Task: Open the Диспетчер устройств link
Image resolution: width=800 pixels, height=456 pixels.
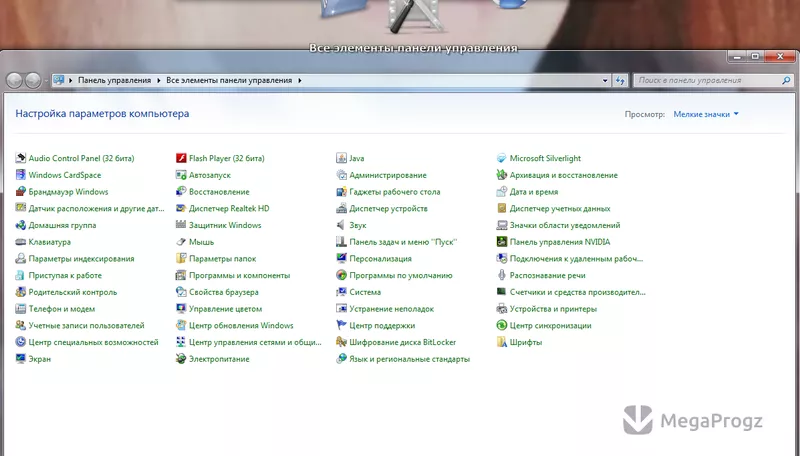Action: tap(388, 208)
